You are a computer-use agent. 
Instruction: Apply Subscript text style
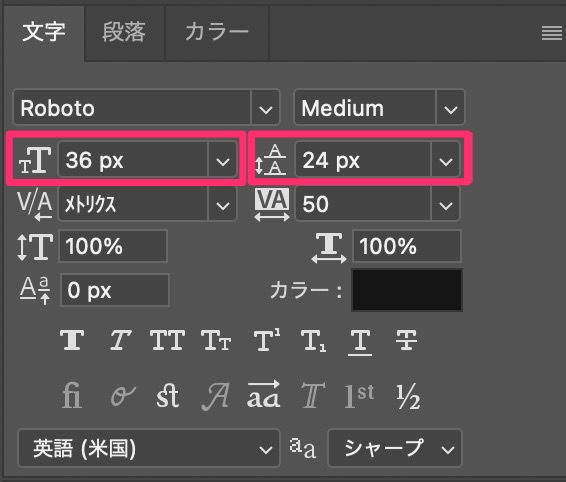pyautogui.click(x=313, y=340)
